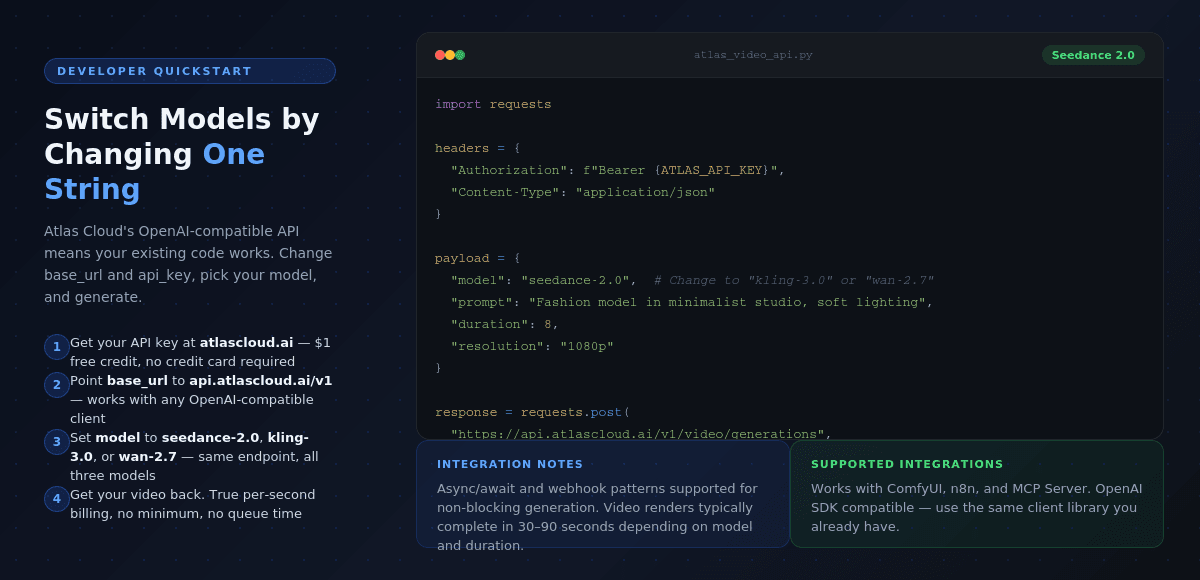Open the Integration Notes card heading
Viewport: 1200px width, 580px height.
510,464
